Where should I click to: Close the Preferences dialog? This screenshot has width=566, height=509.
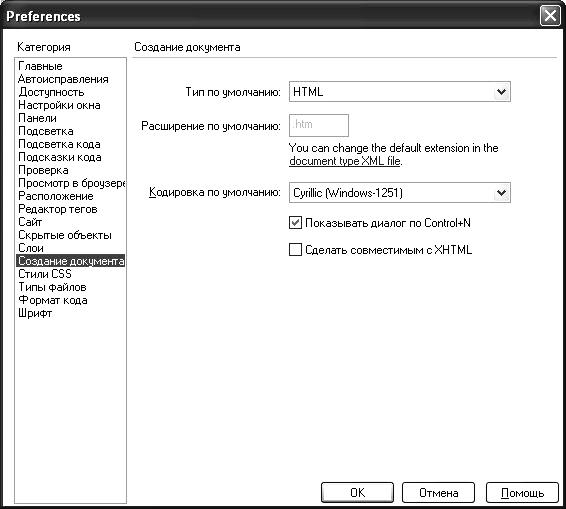pos(550,16)
